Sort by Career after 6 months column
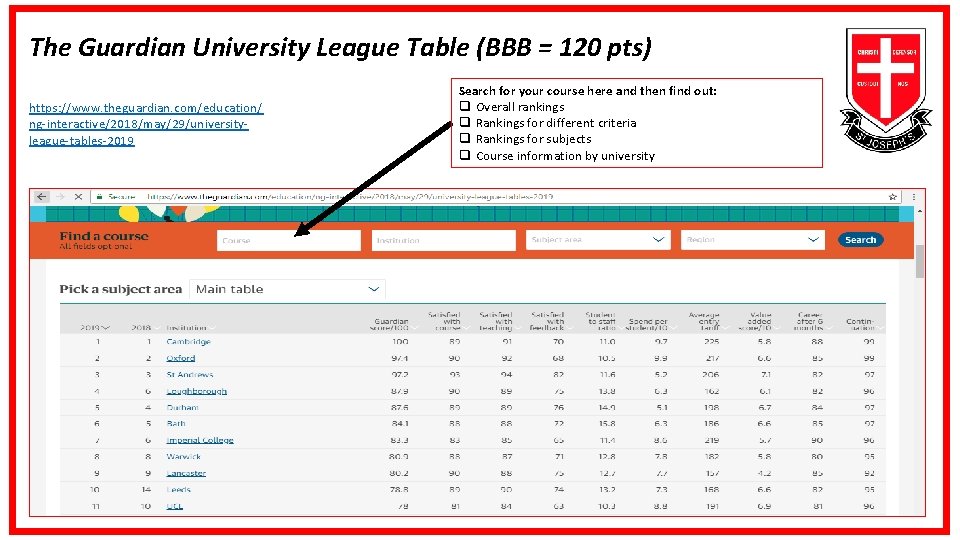Screen dimensions: 960x540 811,321
